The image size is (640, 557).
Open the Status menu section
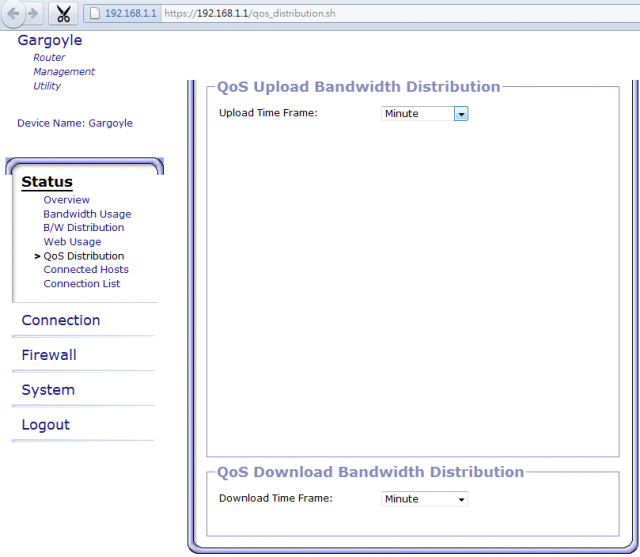tap(47, 182)
